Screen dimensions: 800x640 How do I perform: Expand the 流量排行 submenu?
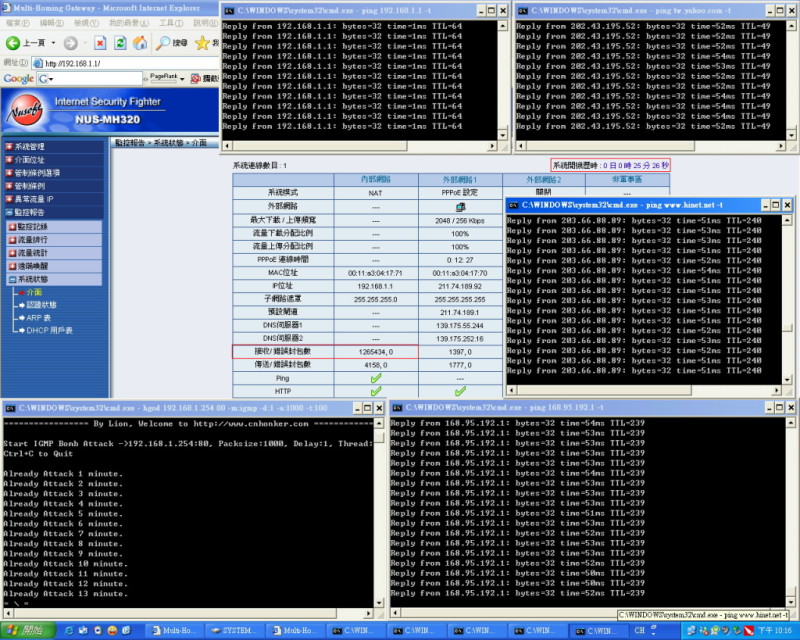(12, 240)
